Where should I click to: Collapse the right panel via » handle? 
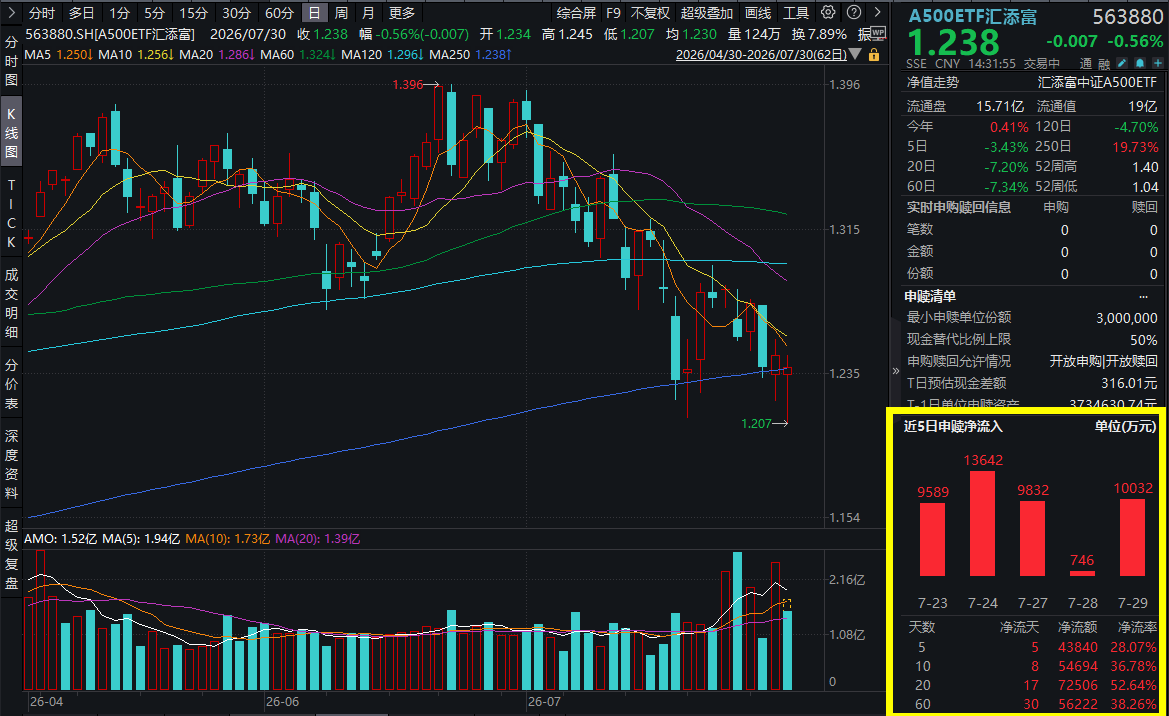click(x=895, y=371)
